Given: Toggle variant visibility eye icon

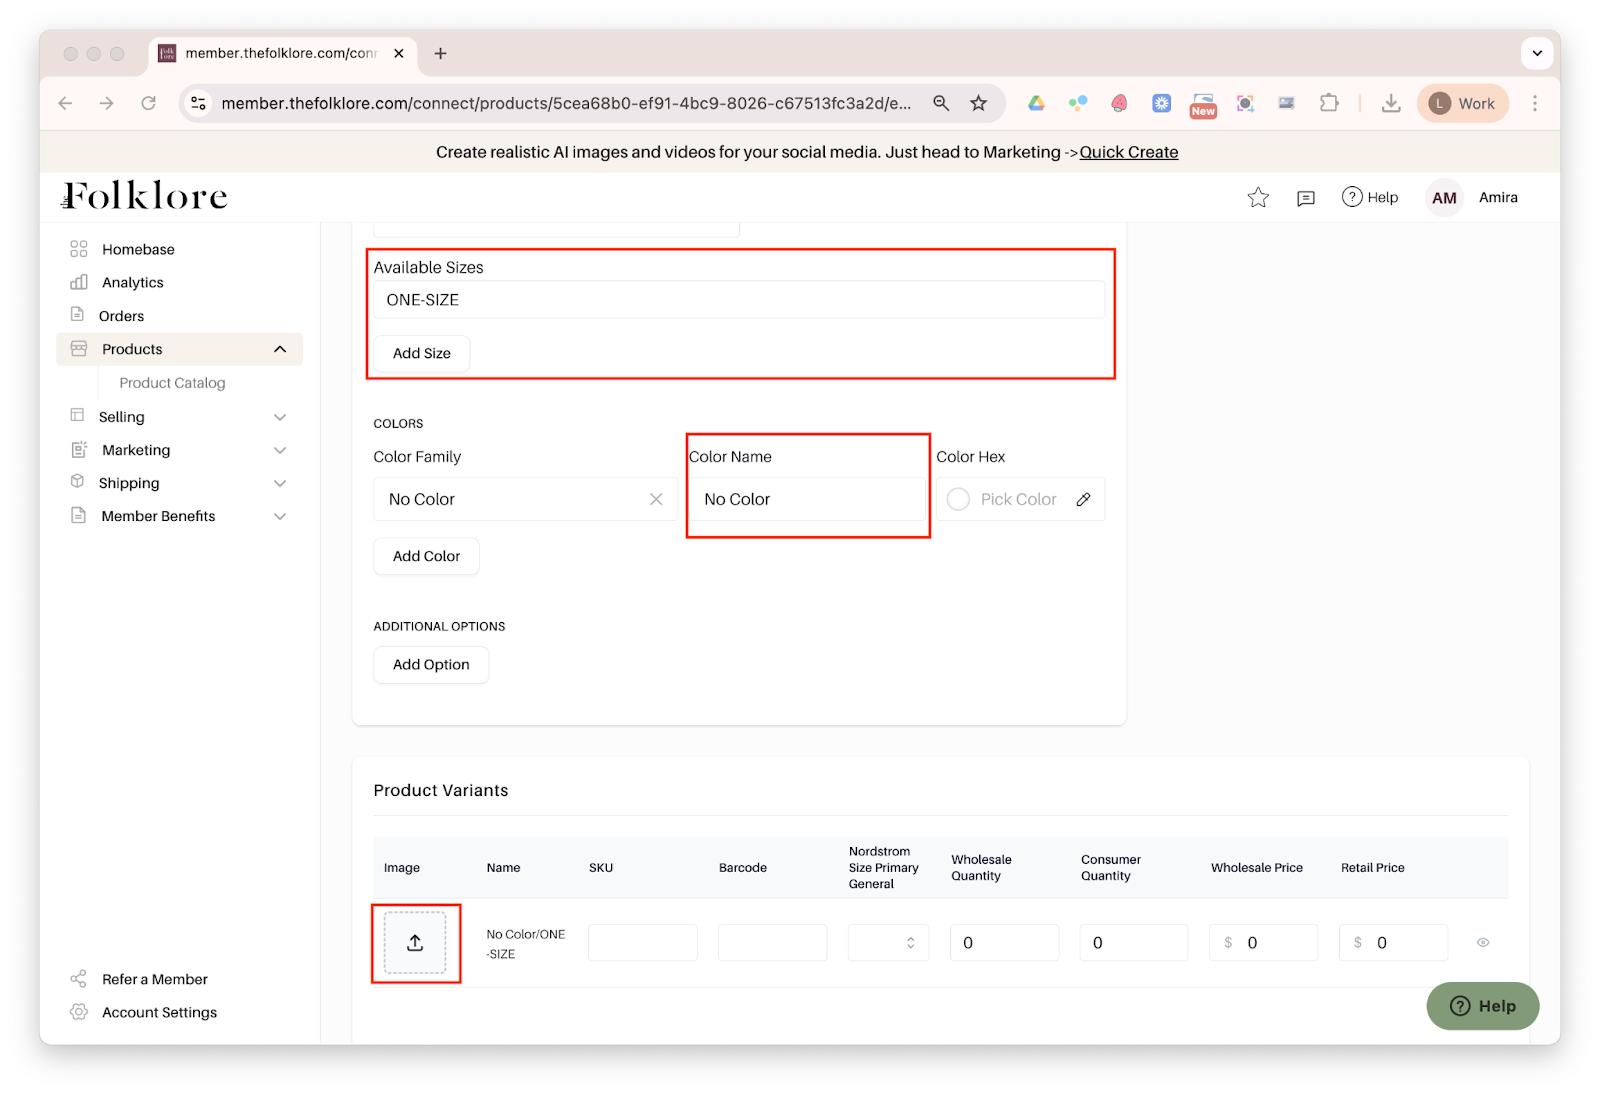Looking at the screenshot, I should tap(1483, 942).
